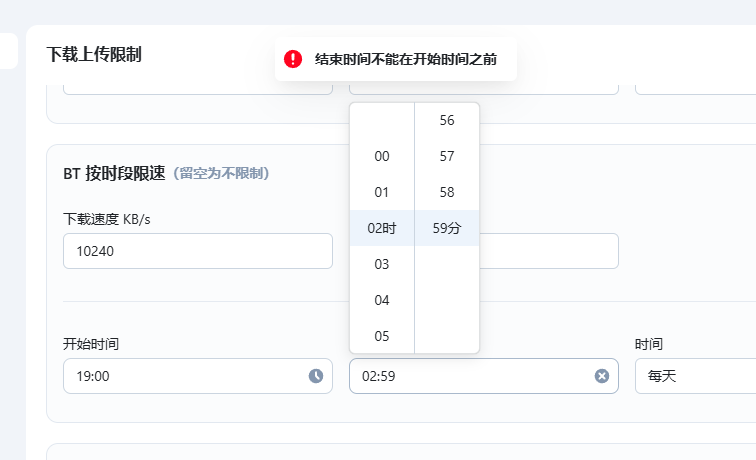Open the 每天 time dropdown

click(x=695, y=376)
